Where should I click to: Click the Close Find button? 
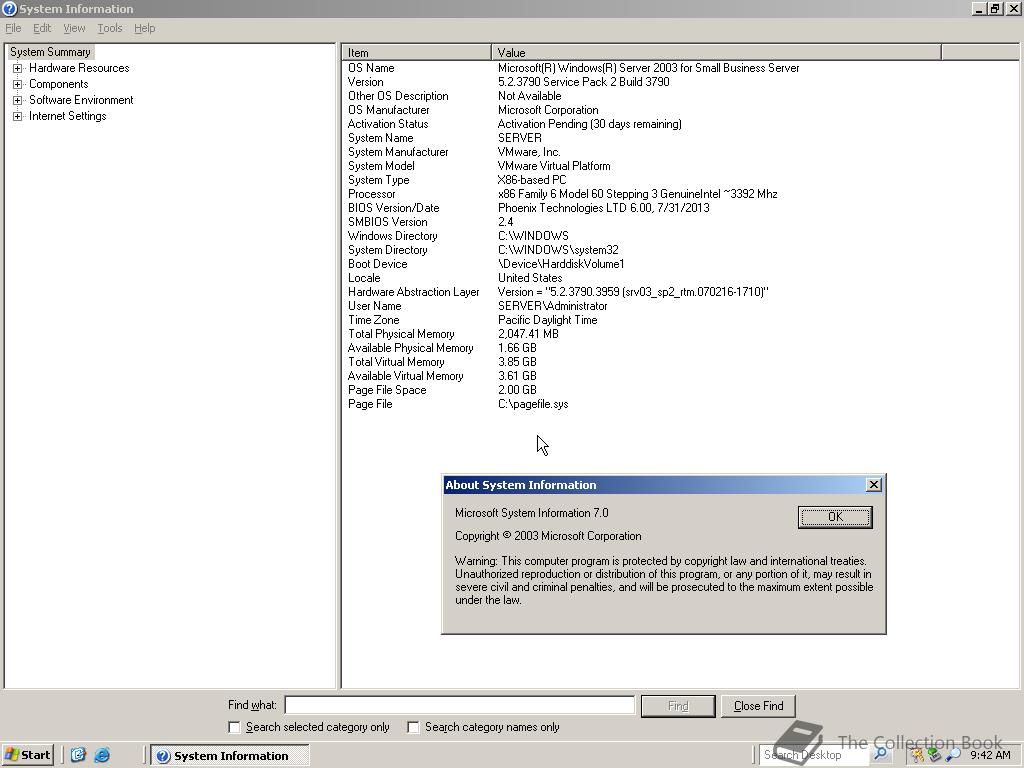pos(758,706)
